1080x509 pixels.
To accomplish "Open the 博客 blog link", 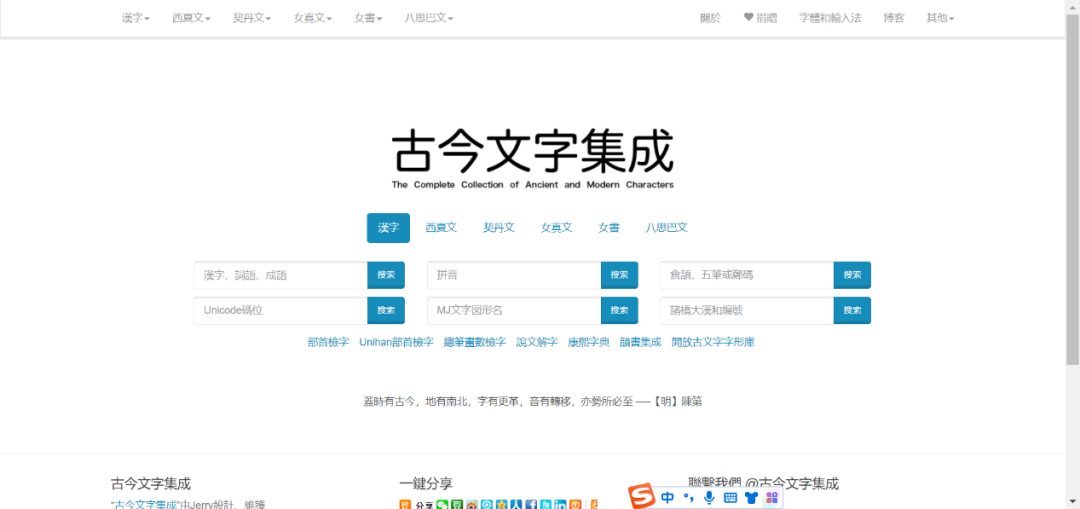I will pos(894,19).
